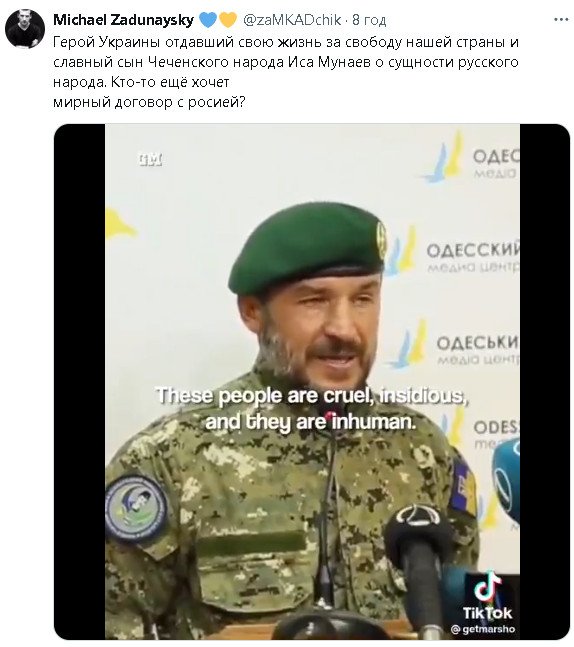Click the English subtitle text on the video

coord(312,409)
